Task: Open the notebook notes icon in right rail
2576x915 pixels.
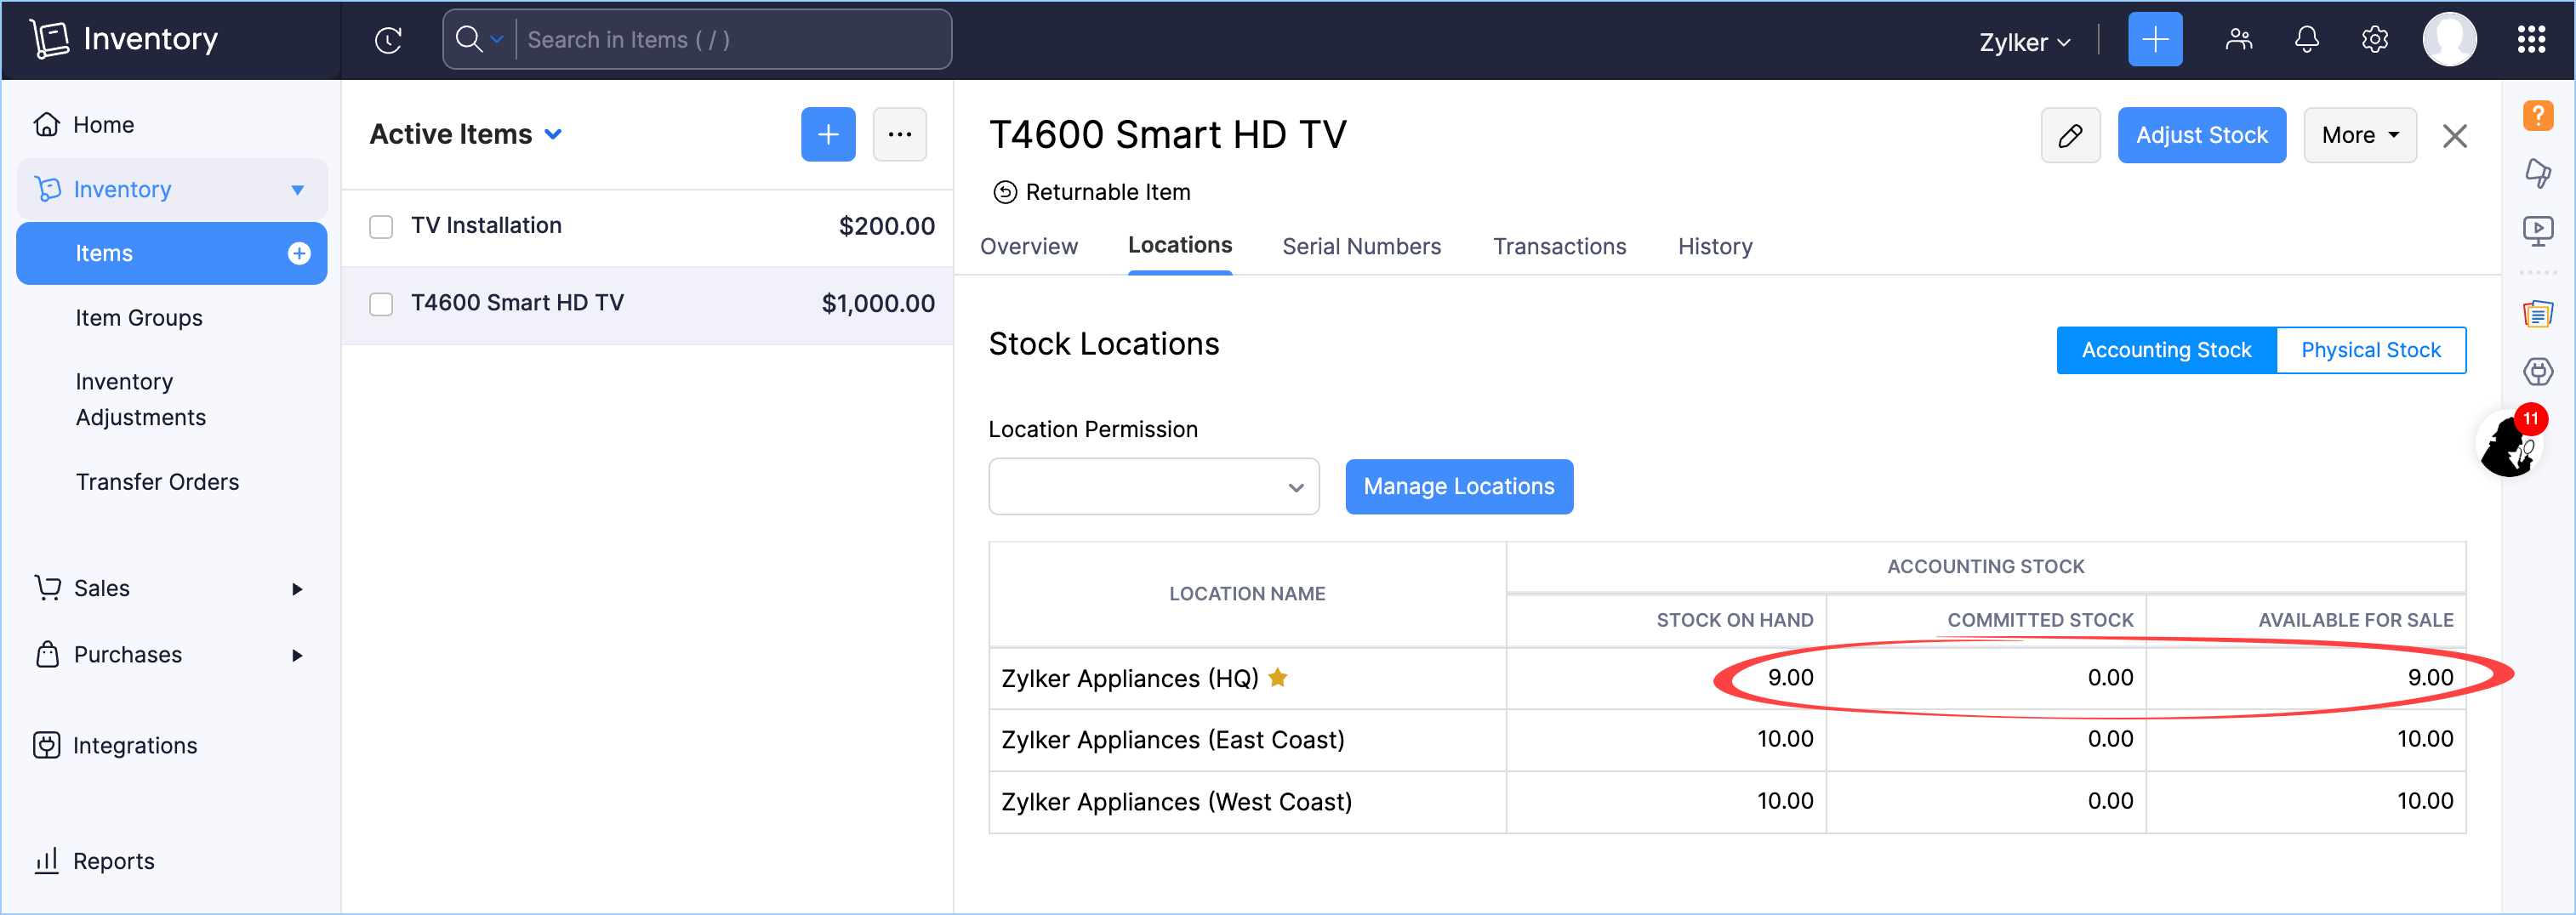Action: click(x=2537, y=314)
